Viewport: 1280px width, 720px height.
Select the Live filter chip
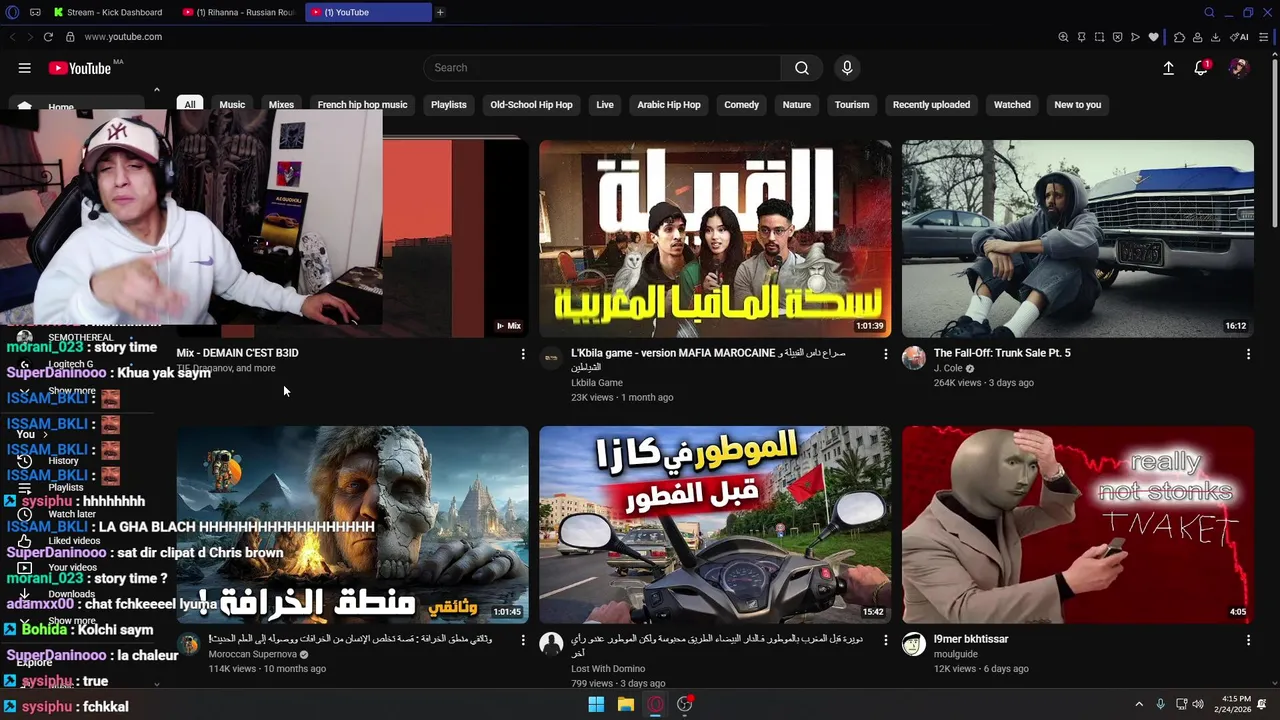(x=605, y=104)
